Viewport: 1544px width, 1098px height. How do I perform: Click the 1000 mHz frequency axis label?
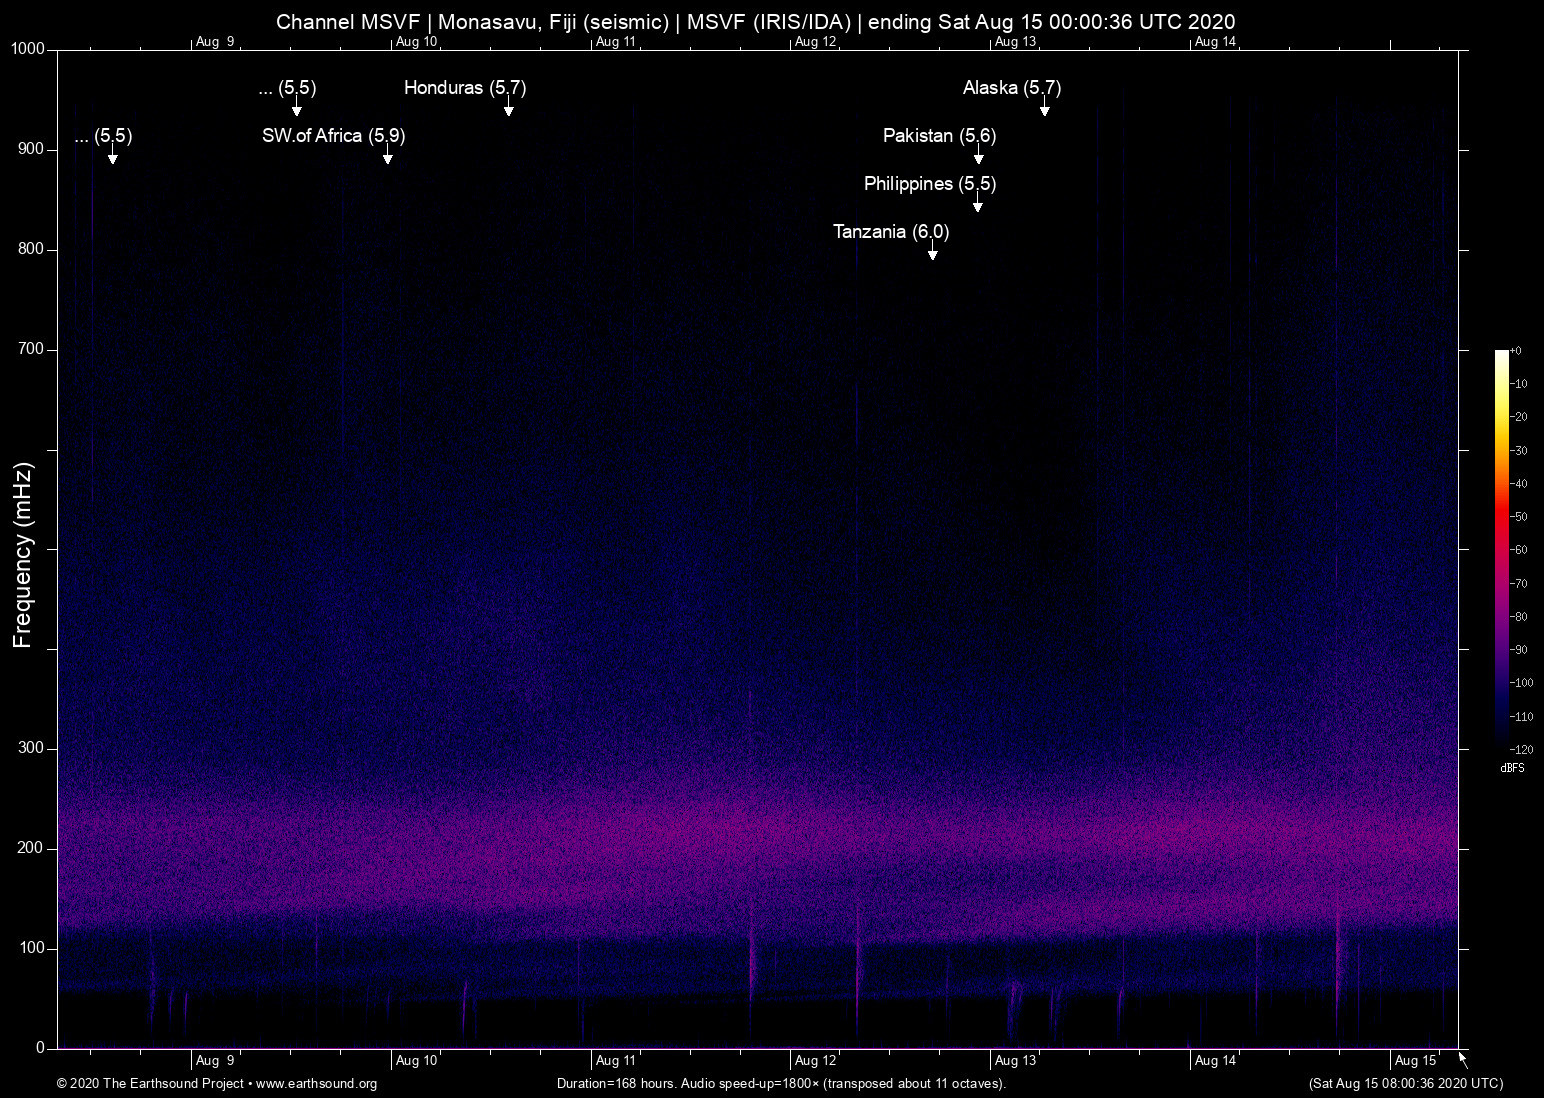28,49
